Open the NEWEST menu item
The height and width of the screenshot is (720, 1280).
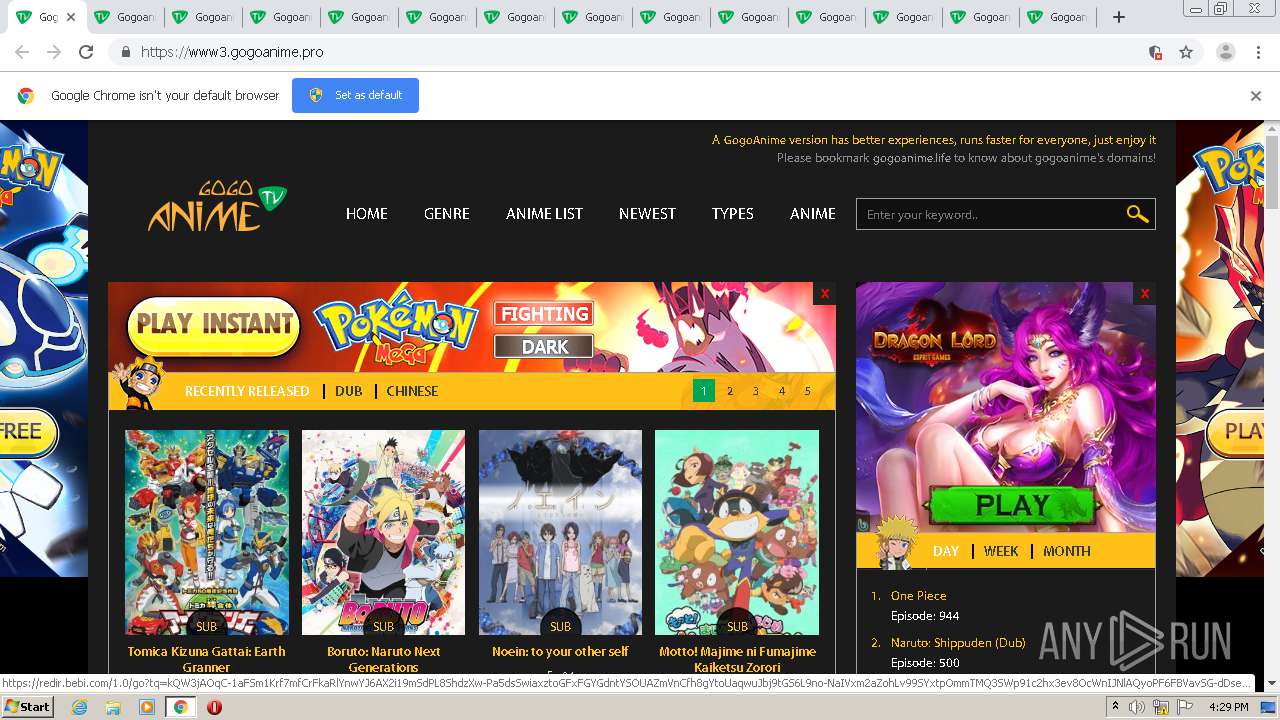tap(647, 214)
